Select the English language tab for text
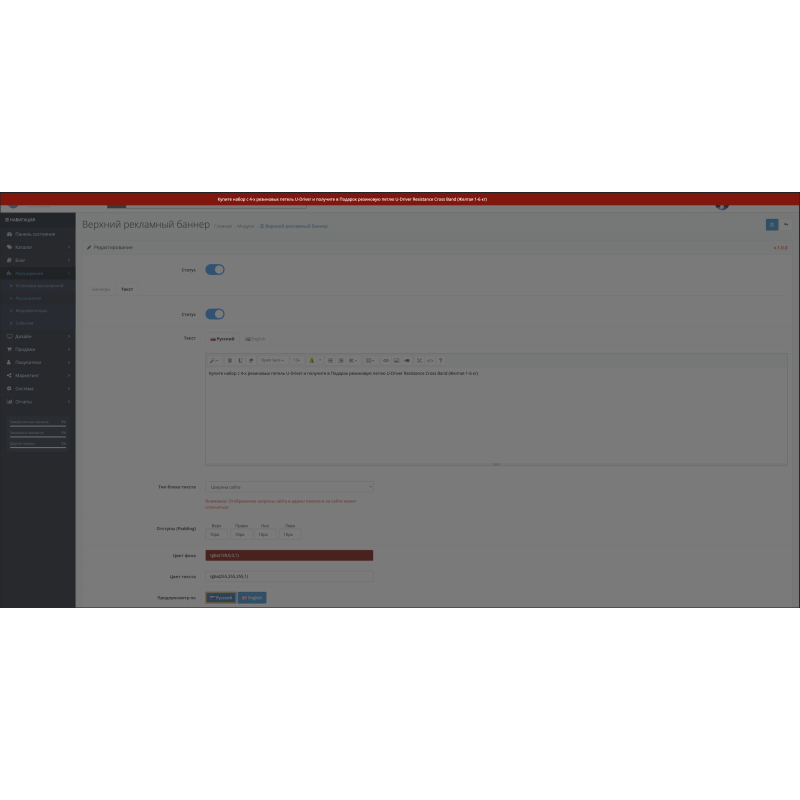 [x=256, y=339]
